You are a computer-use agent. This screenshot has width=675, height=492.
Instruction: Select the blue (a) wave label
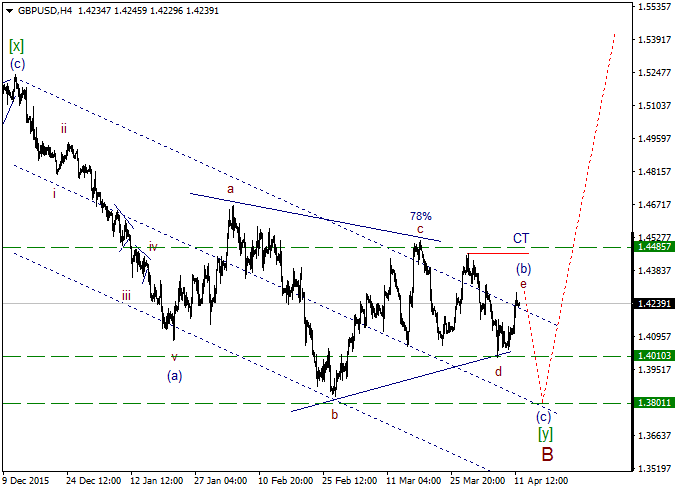(x=174, y=376)
